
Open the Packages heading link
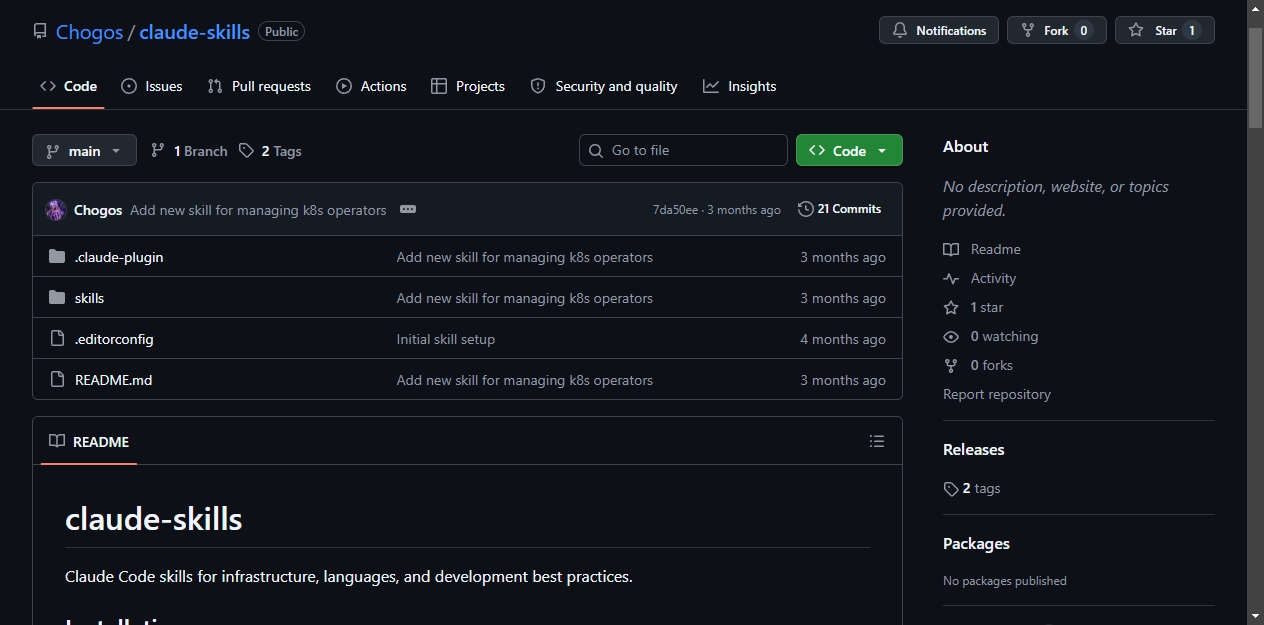click(x=976, y=543)
